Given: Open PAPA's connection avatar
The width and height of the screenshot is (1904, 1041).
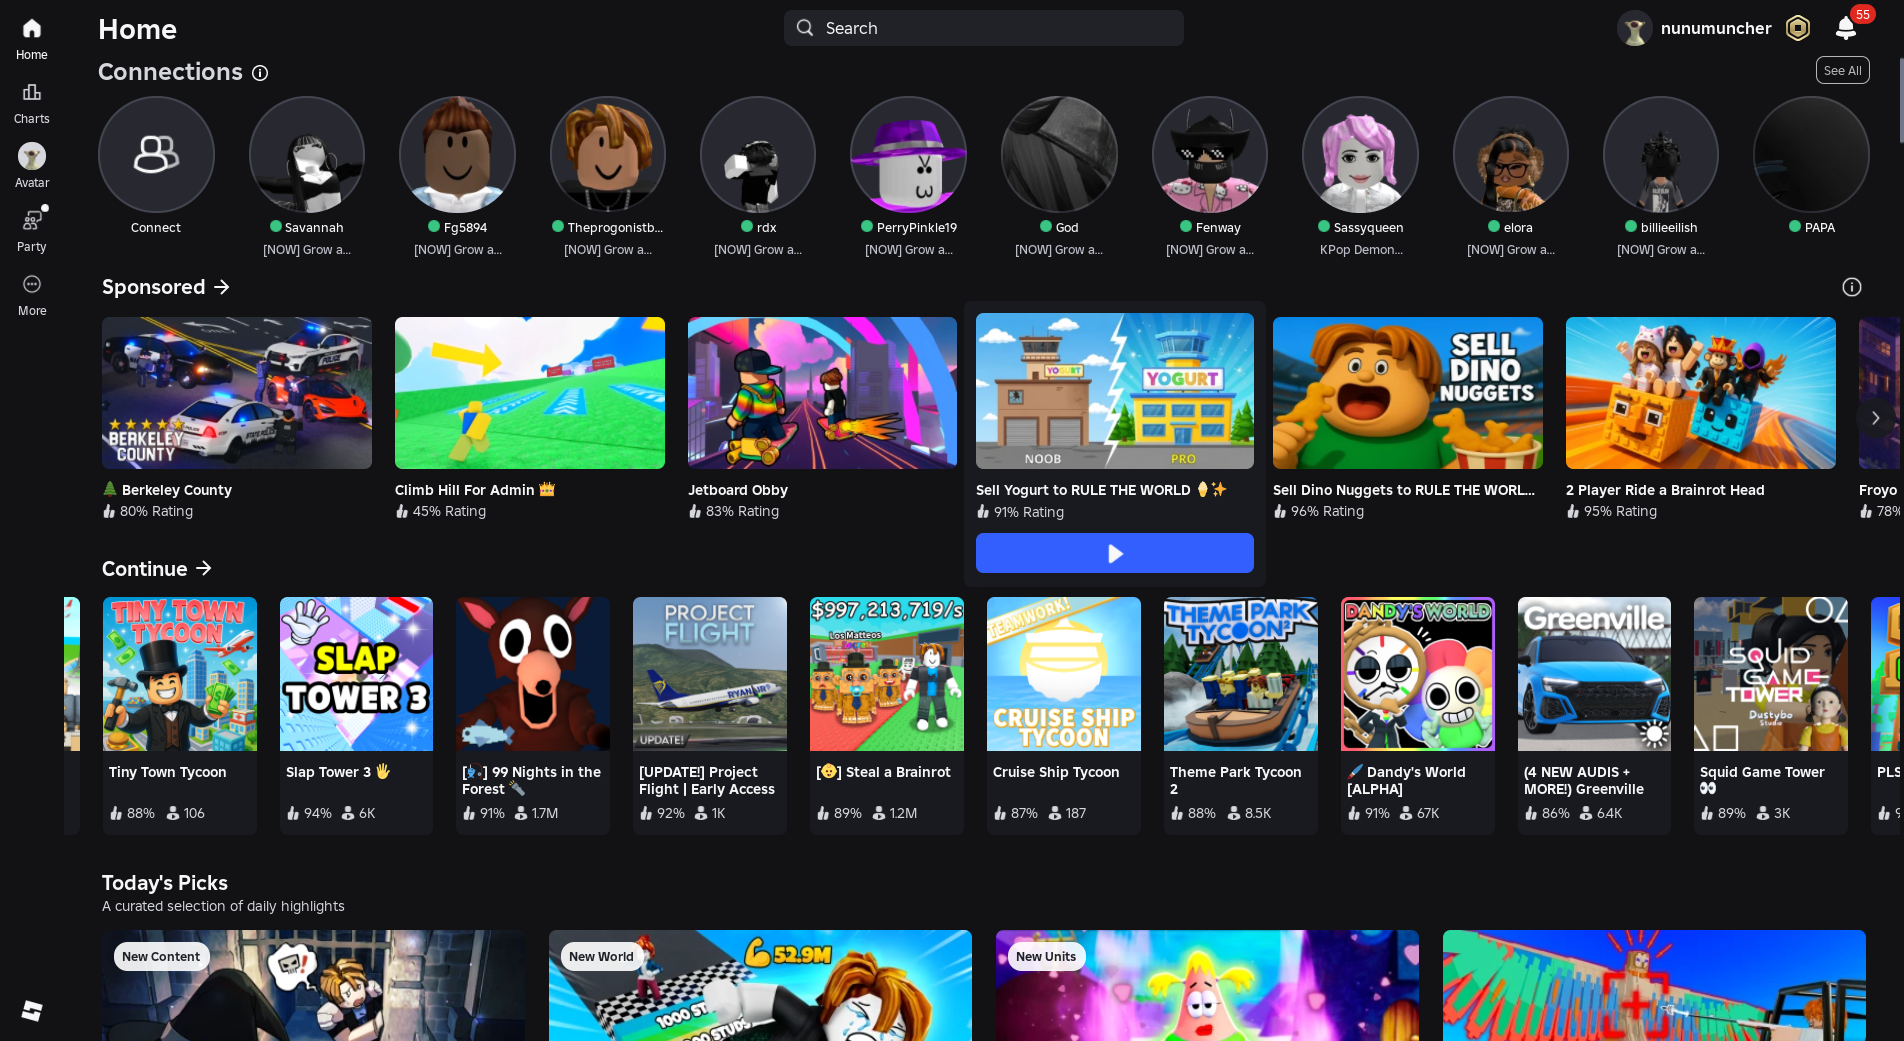Looking at the screenshot, I should click(1811, 154).
